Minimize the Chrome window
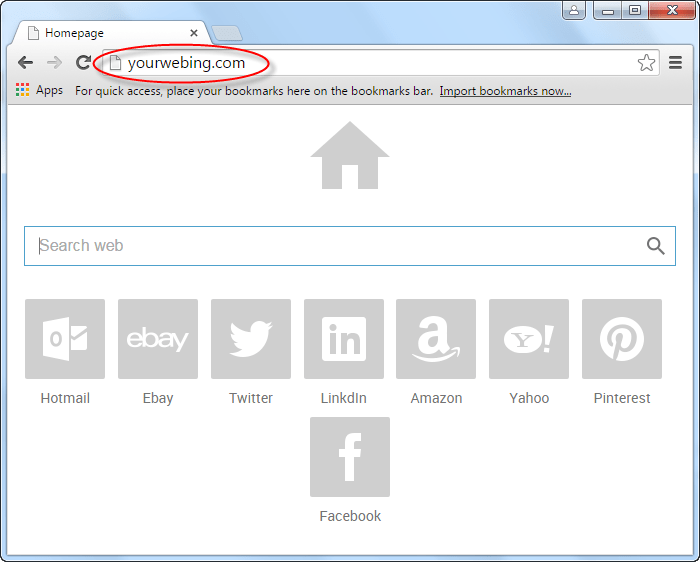The height and width of the screenshot is (562, 700). 607,10
